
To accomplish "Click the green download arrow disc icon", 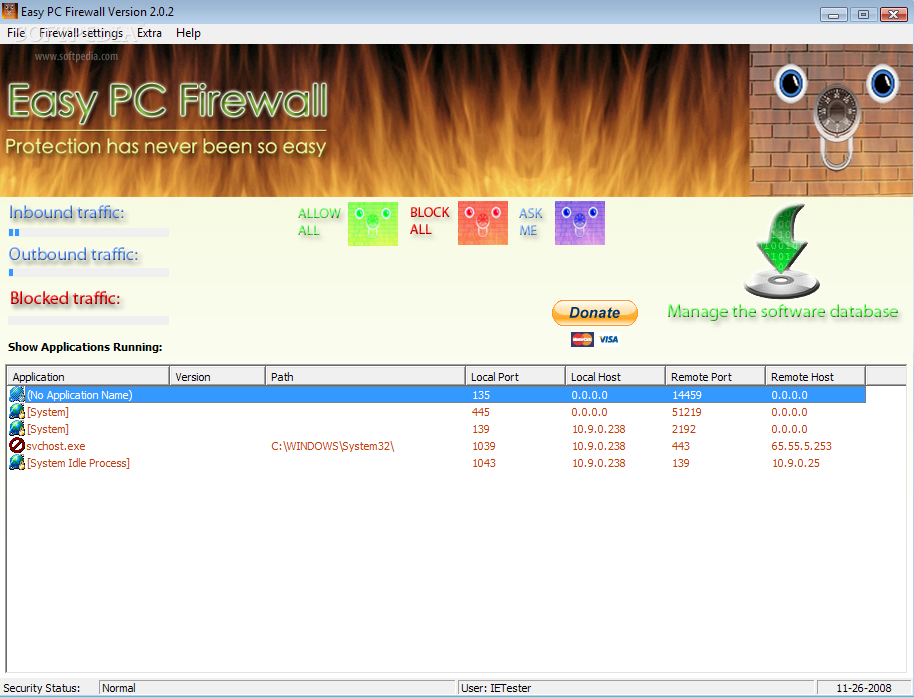I will (x=782, y=251).
